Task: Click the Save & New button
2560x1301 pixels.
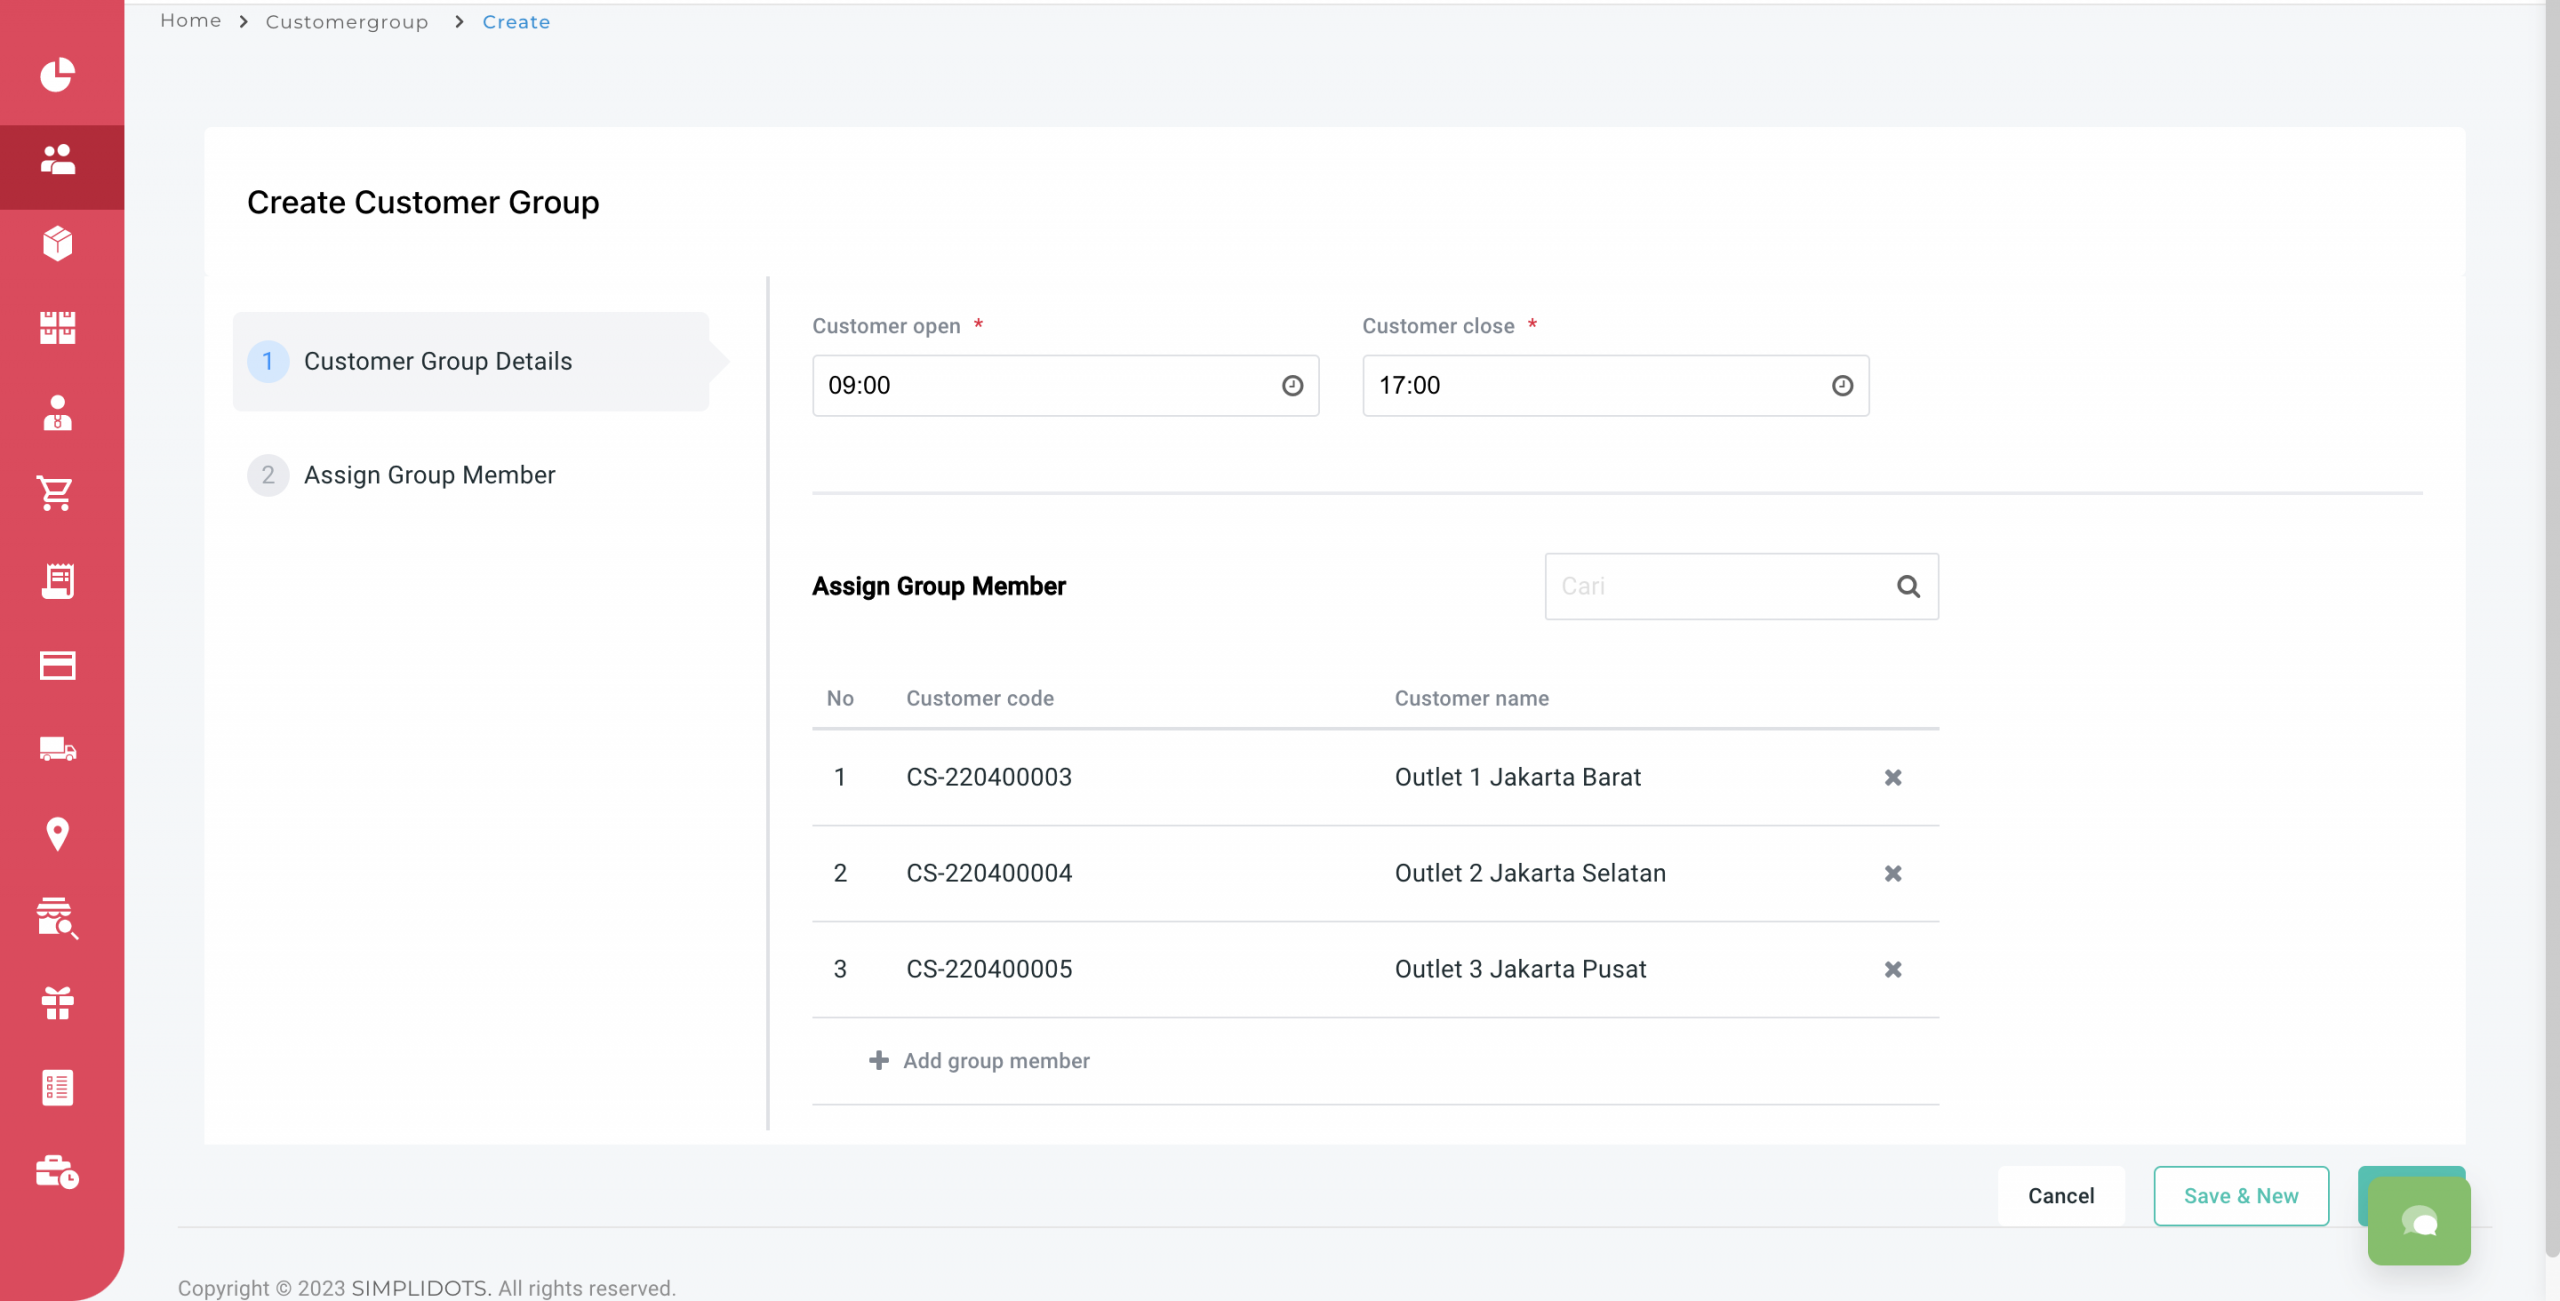Action: tap(2241, 1195)
